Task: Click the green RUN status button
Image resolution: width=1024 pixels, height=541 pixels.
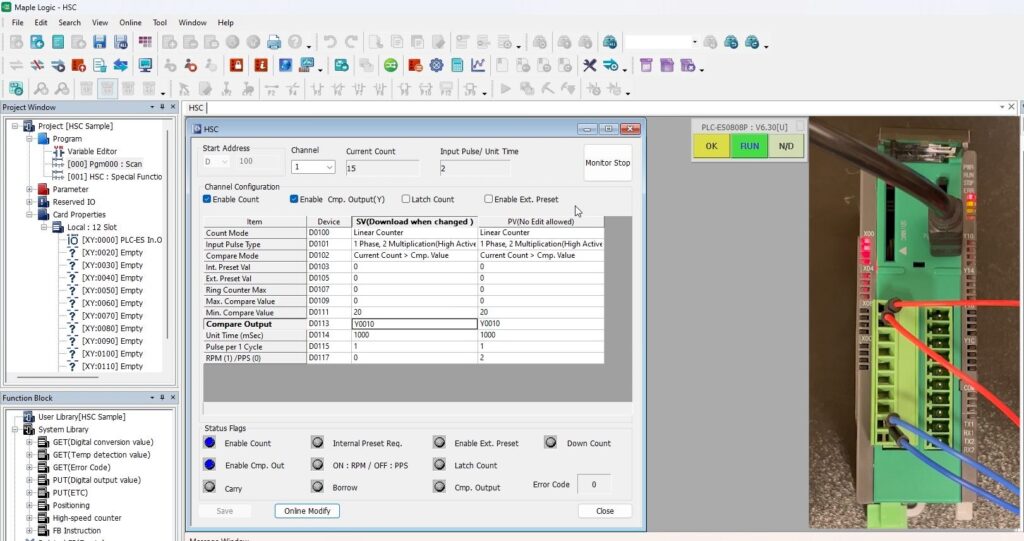Action: point(749,146)
